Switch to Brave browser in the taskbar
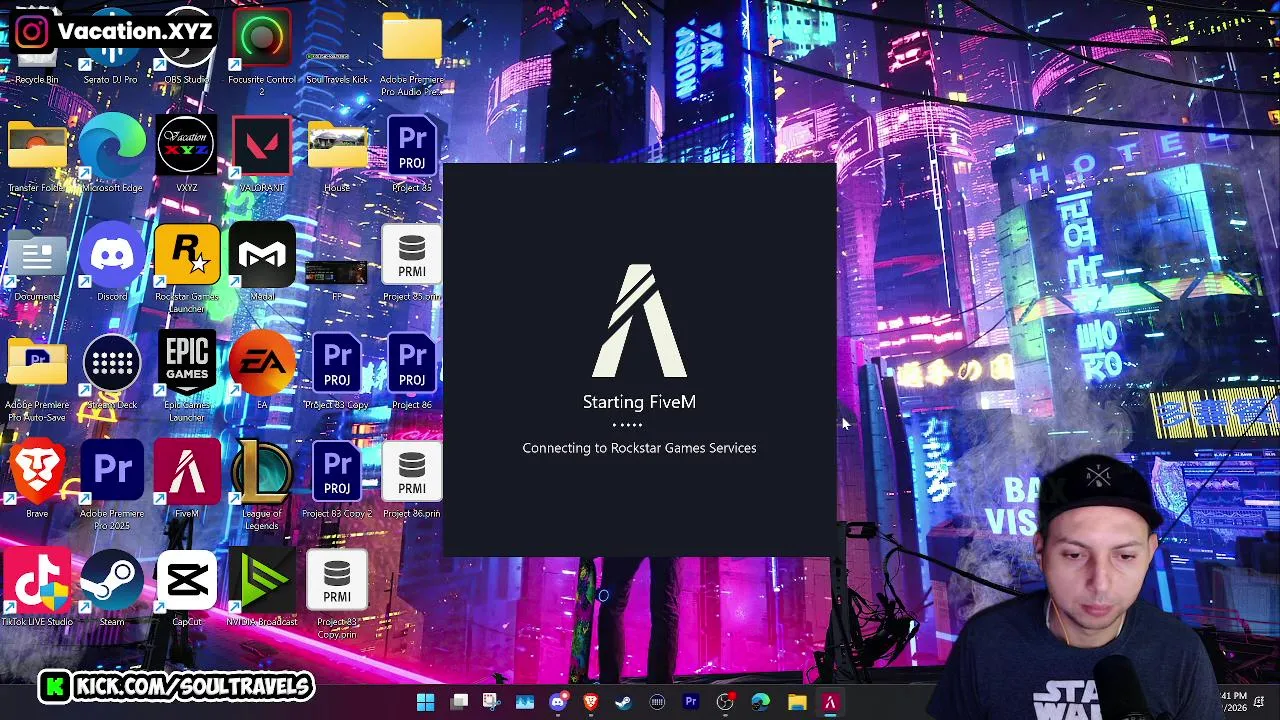Viewport: 1280px width, 720px height. click(590, 702)
